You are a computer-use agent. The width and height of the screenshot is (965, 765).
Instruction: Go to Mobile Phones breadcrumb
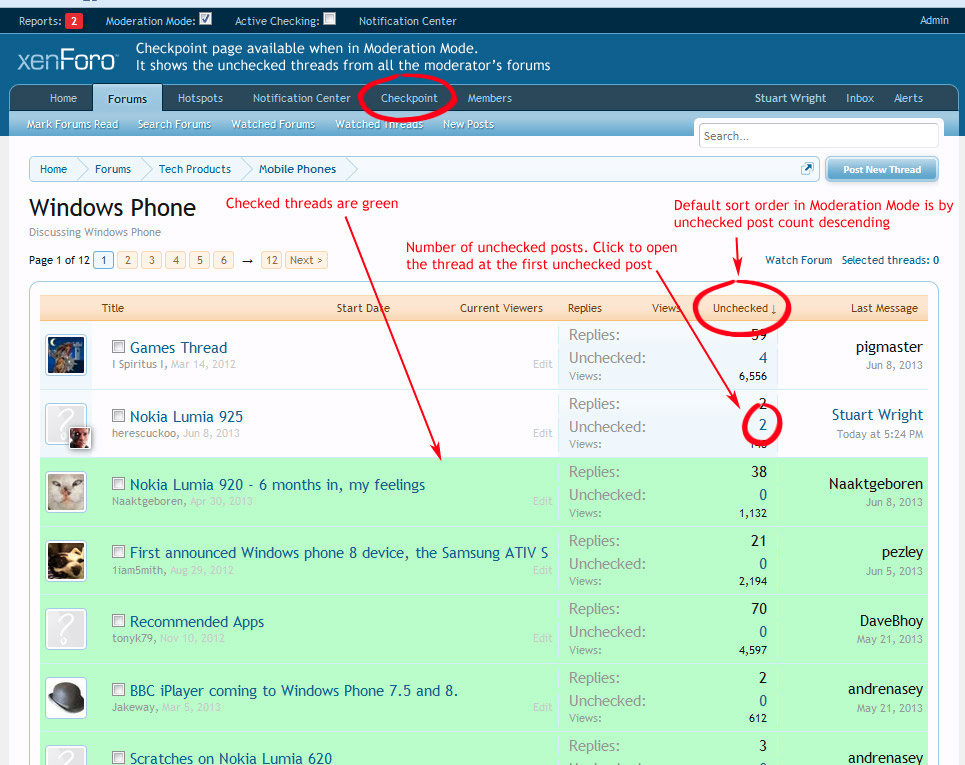click(x=297, y=169)
